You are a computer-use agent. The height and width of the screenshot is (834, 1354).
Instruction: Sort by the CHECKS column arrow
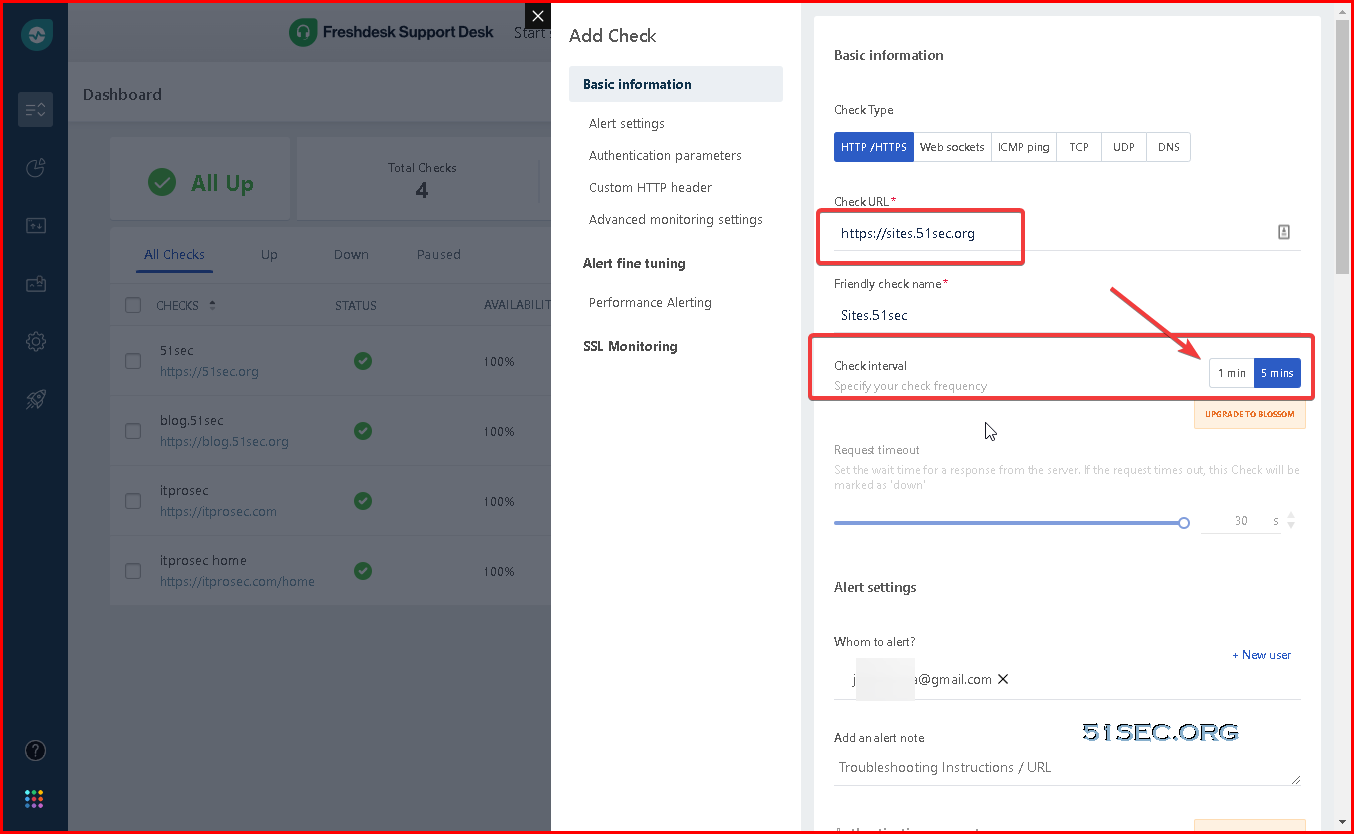(212, 305)
